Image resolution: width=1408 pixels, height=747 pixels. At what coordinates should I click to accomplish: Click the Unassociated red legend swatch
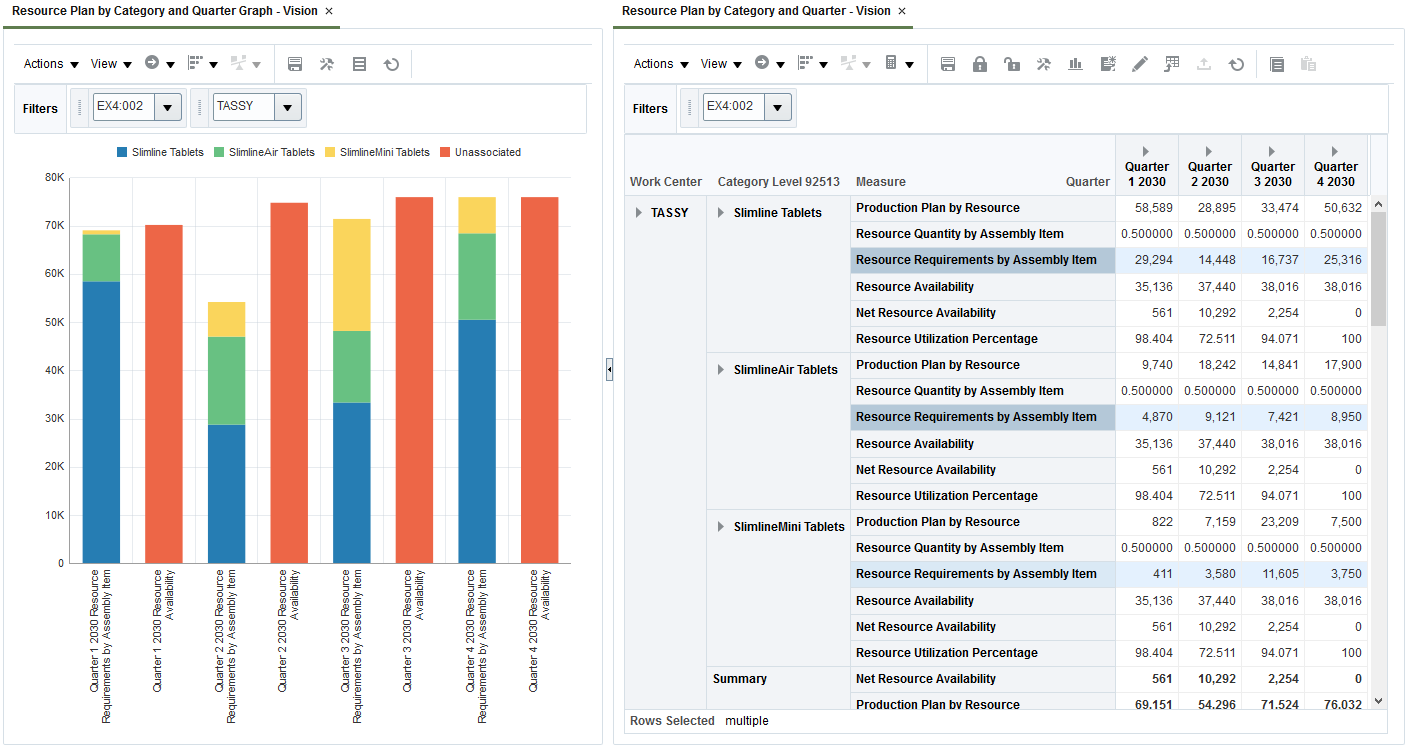click(x=445, y=153)
